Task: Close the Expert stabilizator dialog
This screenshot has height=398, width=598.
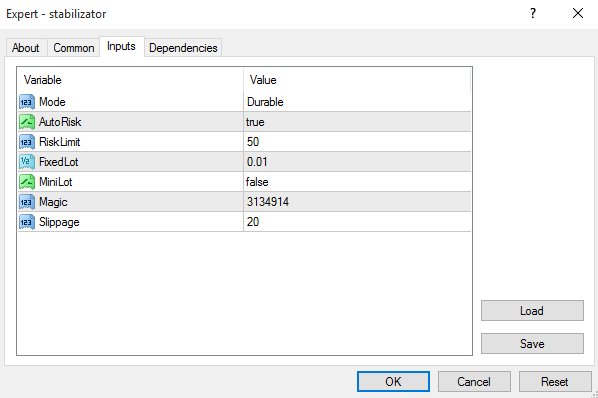Action: (578, 14)
